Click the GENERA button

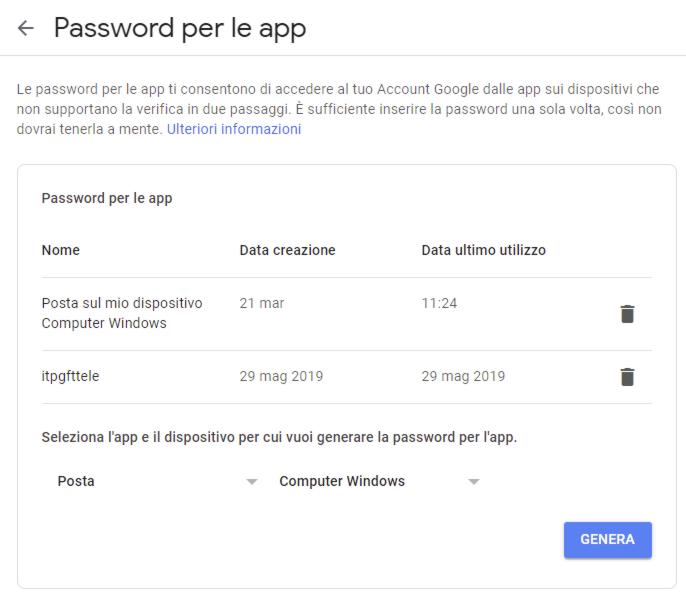pyautogui.click(x=608, y=539)
